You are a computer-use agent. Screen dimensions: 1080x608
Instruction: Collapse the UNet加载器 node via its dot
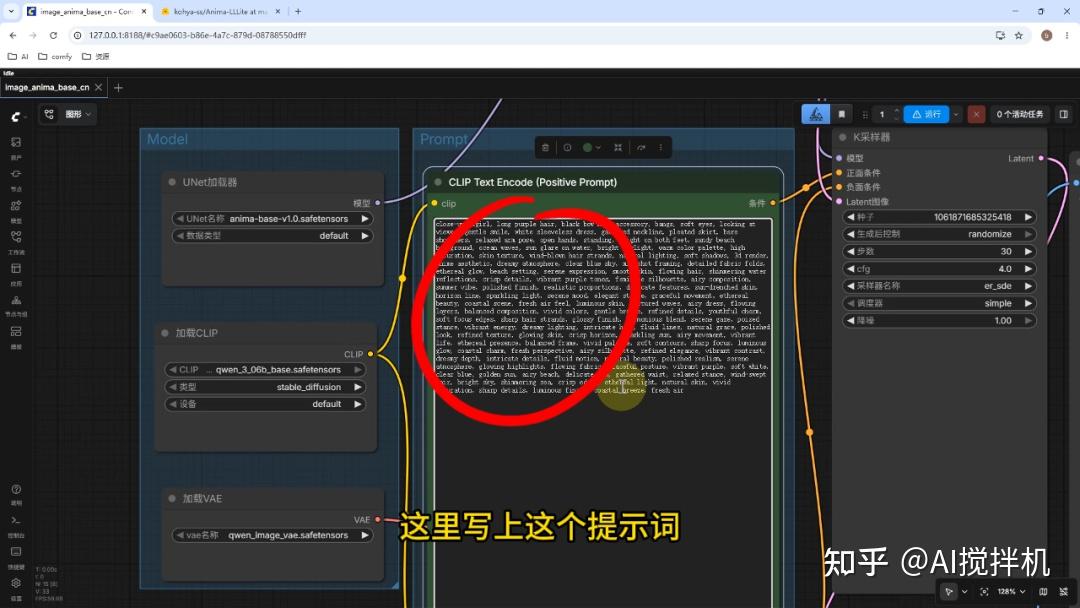(172, 182)
